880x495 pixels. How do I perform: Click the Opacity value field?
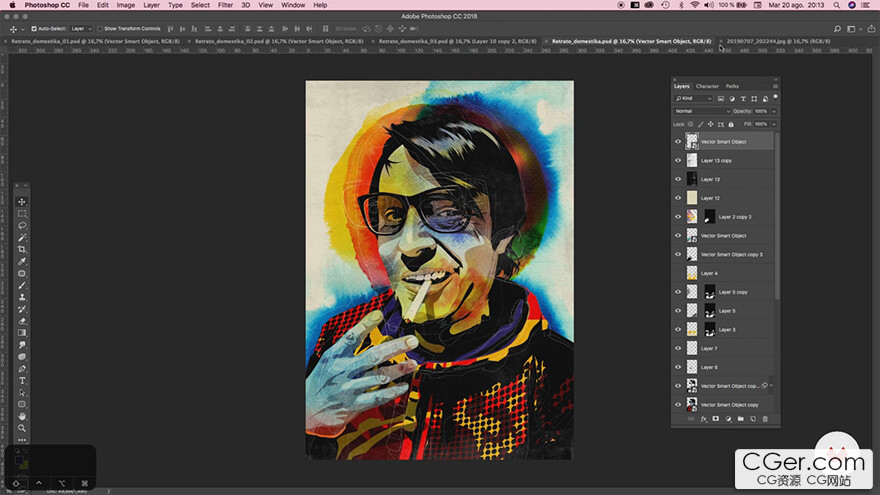point(762,111)
